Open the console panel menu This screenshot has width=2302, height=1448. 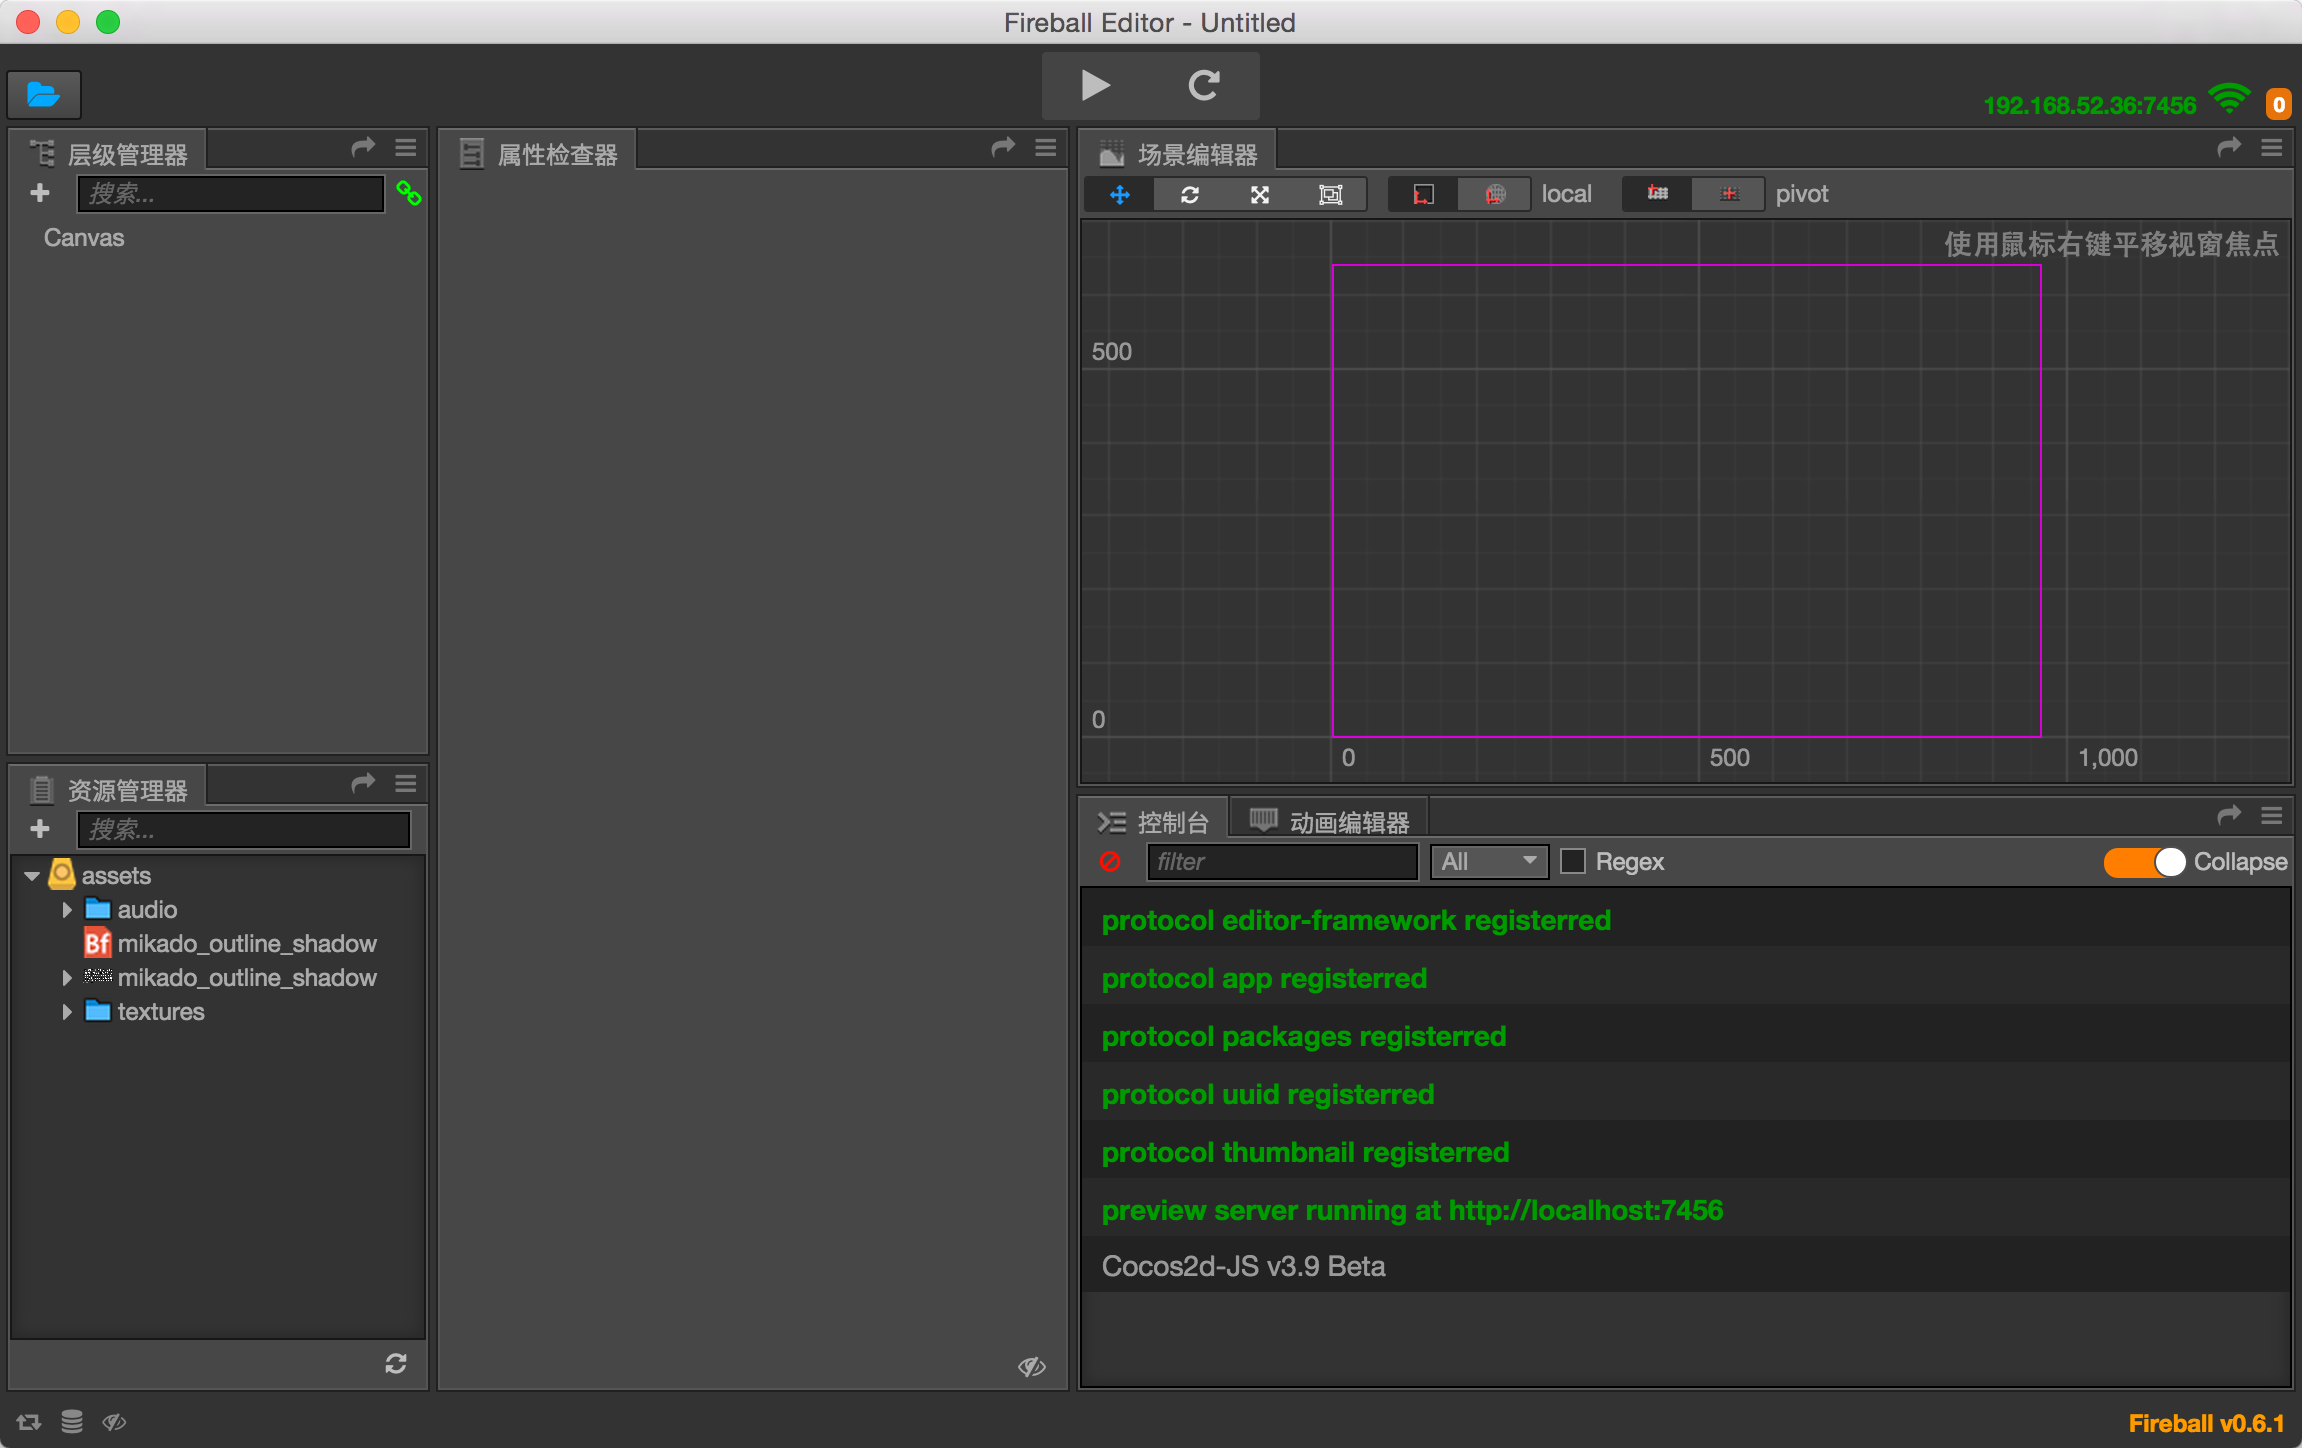2271,816
